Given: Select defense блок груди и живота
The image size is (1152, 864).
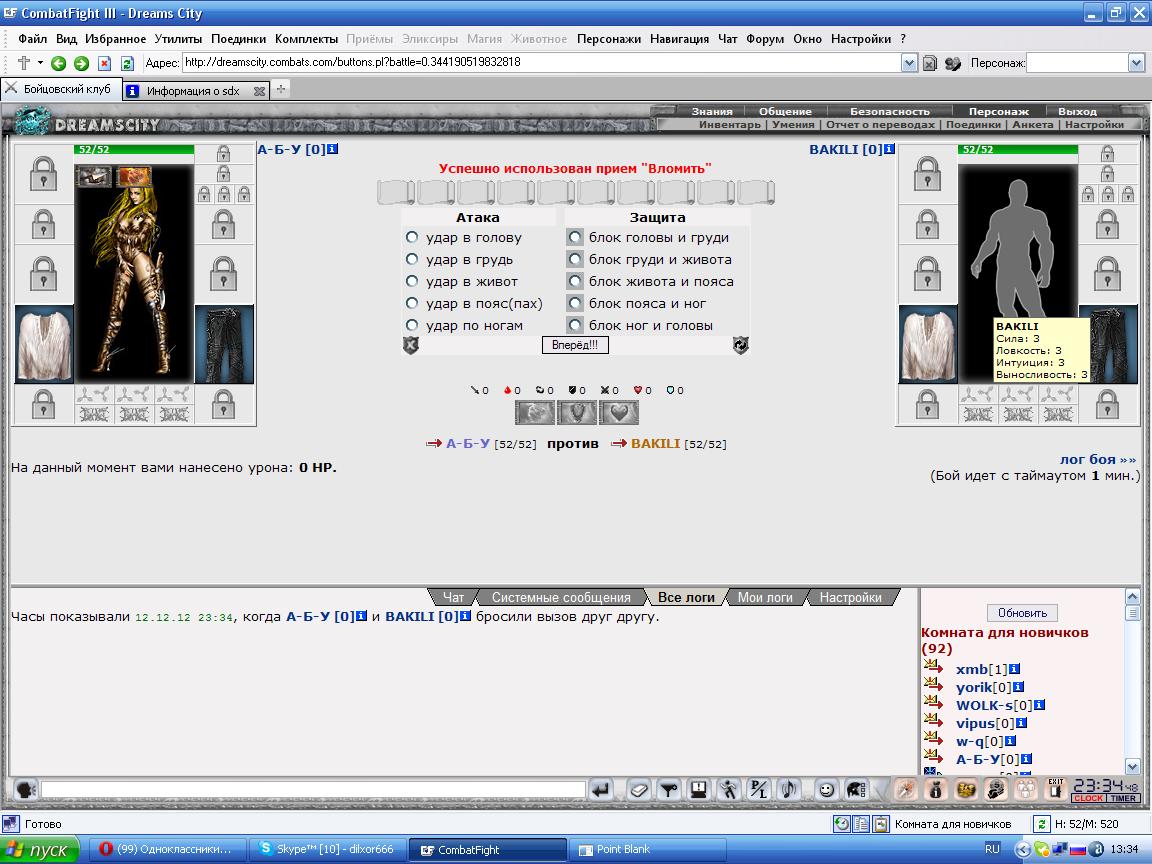Looking at the screenshot, I should coord(575,259).
